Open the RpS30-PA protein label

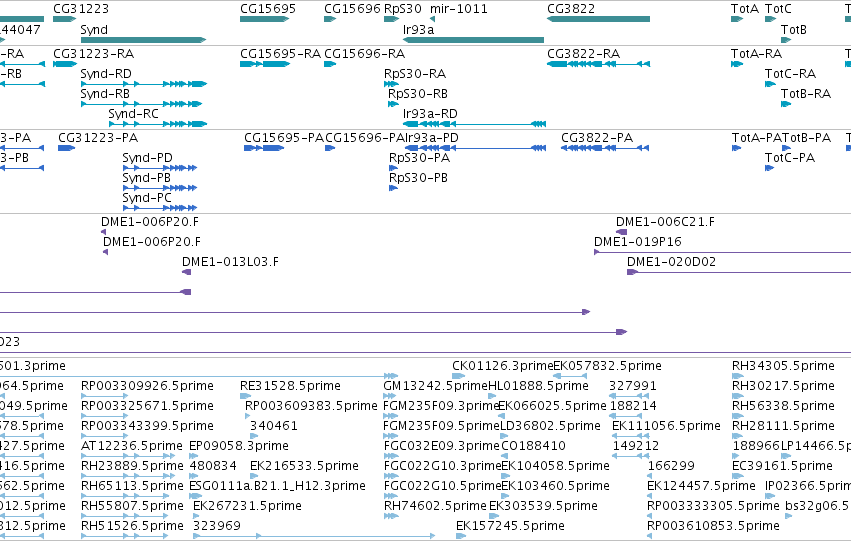[420, 158]
